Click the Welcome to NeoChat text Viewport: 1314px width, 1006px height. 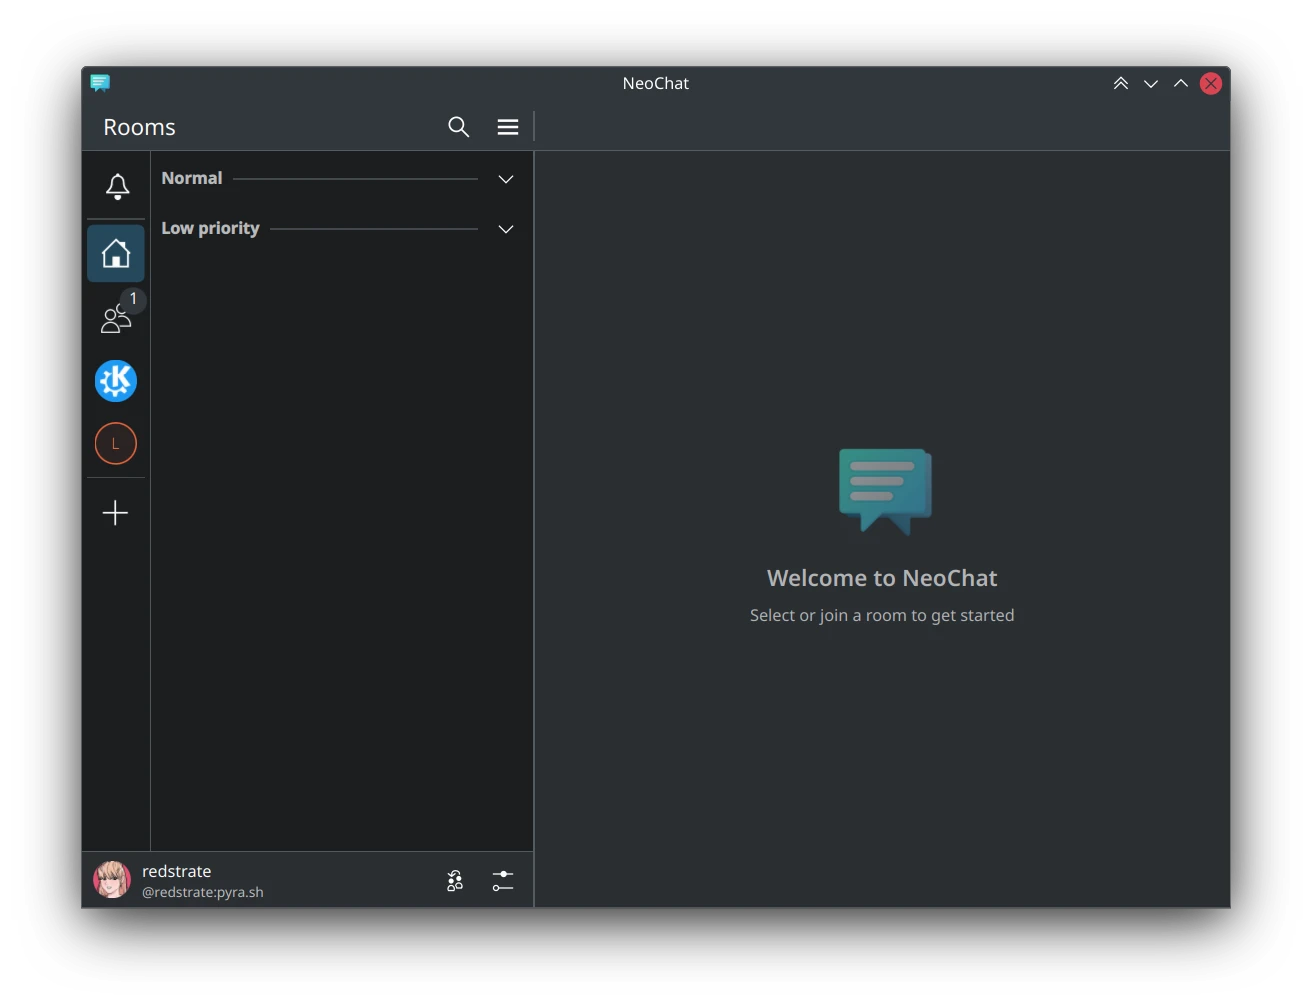(x=882, y=578)
